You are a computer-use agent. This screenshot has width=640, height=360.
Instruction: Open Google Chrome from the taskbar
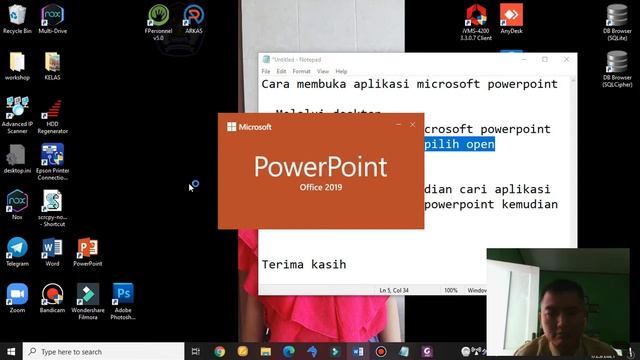[220, 351]
